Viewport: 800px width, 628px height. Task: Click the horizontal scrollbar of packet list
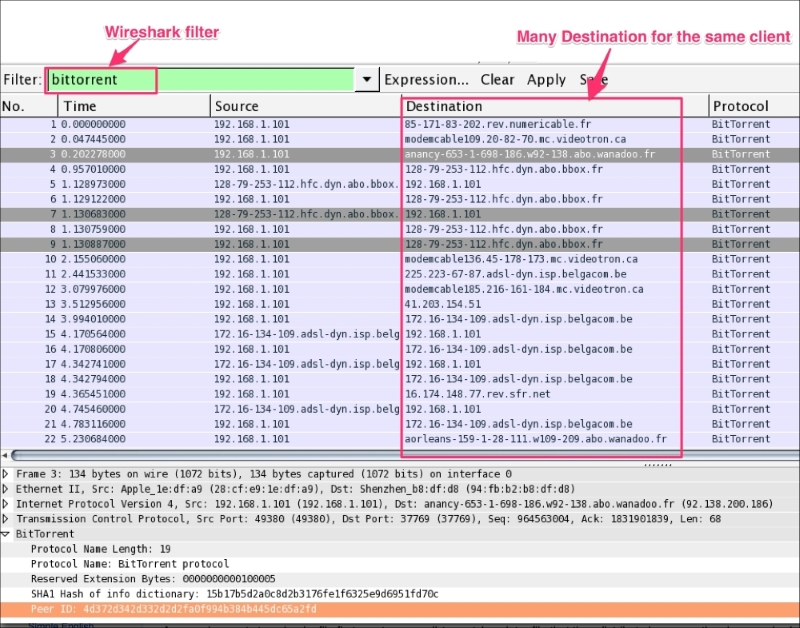(405, 455)
